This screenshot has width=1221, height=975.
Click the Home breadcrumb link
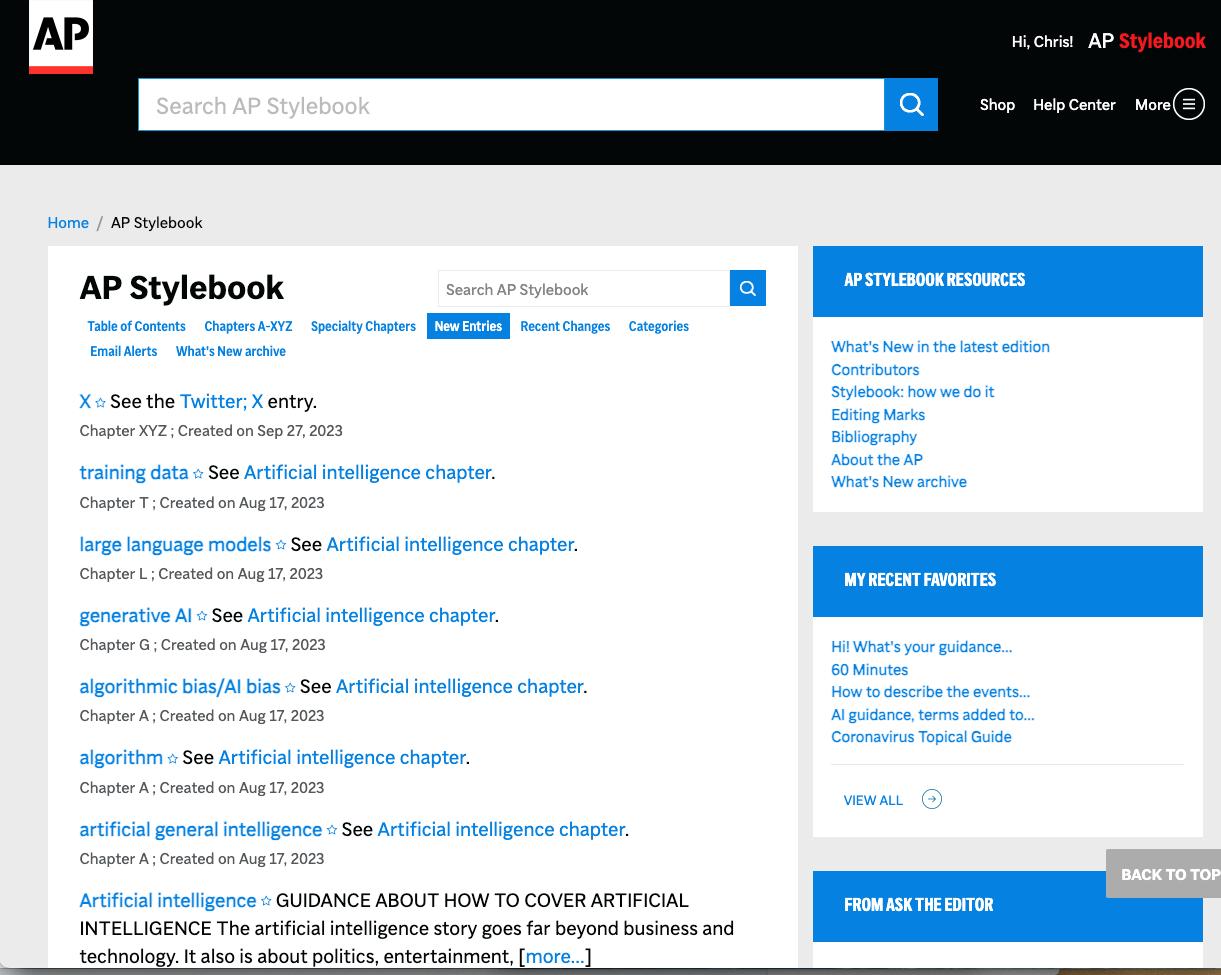(68, 222)
